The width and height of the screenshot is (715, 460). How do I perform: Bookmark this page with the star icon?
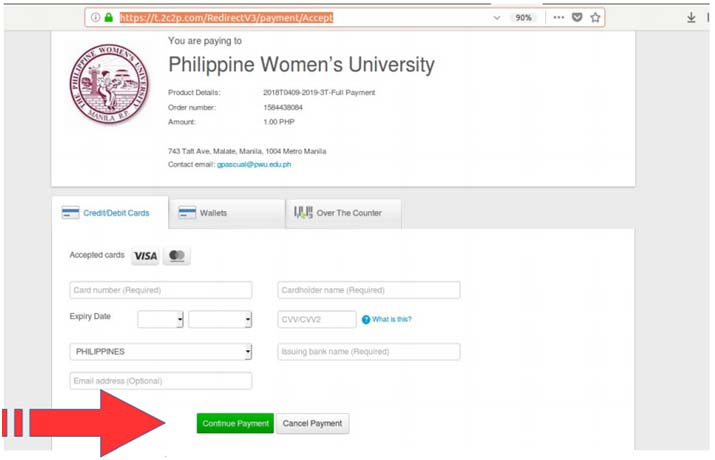pyautogui.click(x=595, y=17)
